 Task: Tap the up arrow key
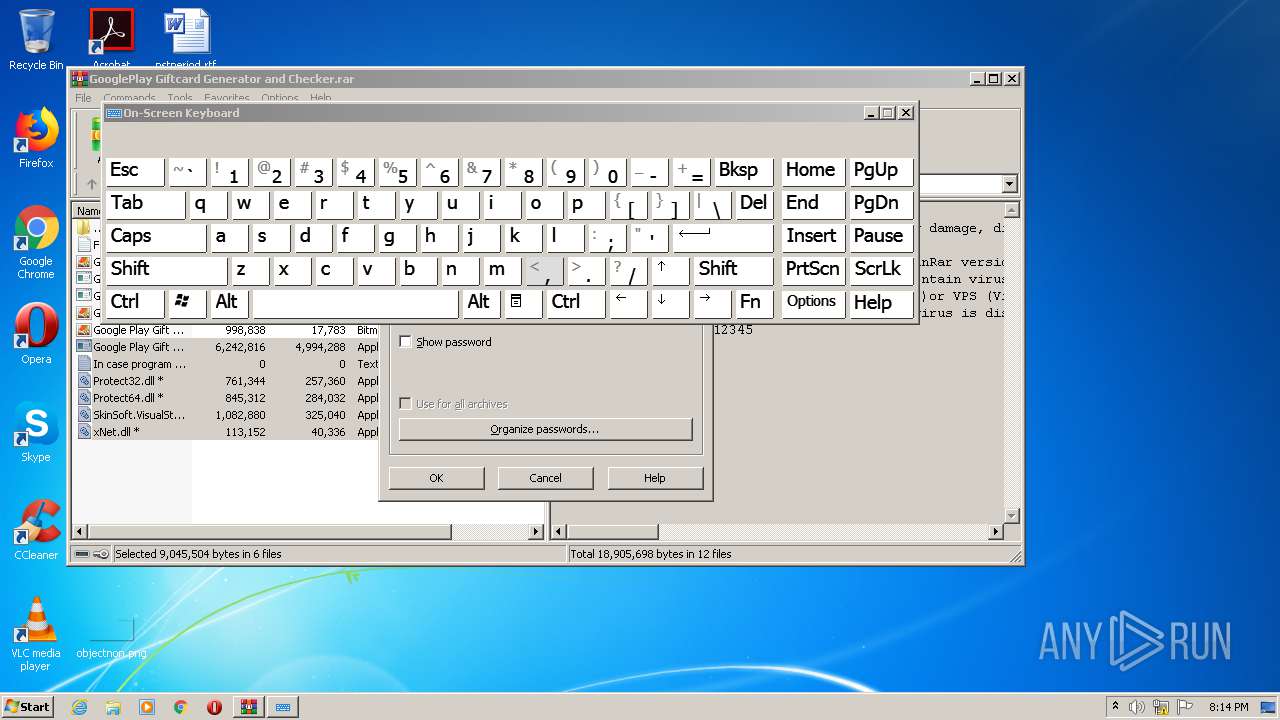pyautogui.click(x=668, y=270)
